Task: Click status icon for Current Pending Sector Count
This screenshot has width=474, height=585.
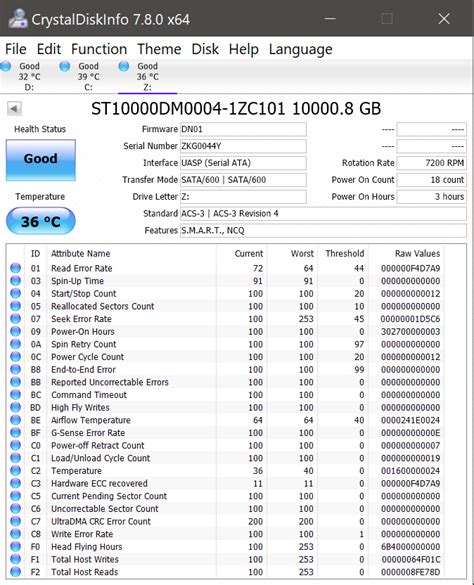Action: [15, 496]
